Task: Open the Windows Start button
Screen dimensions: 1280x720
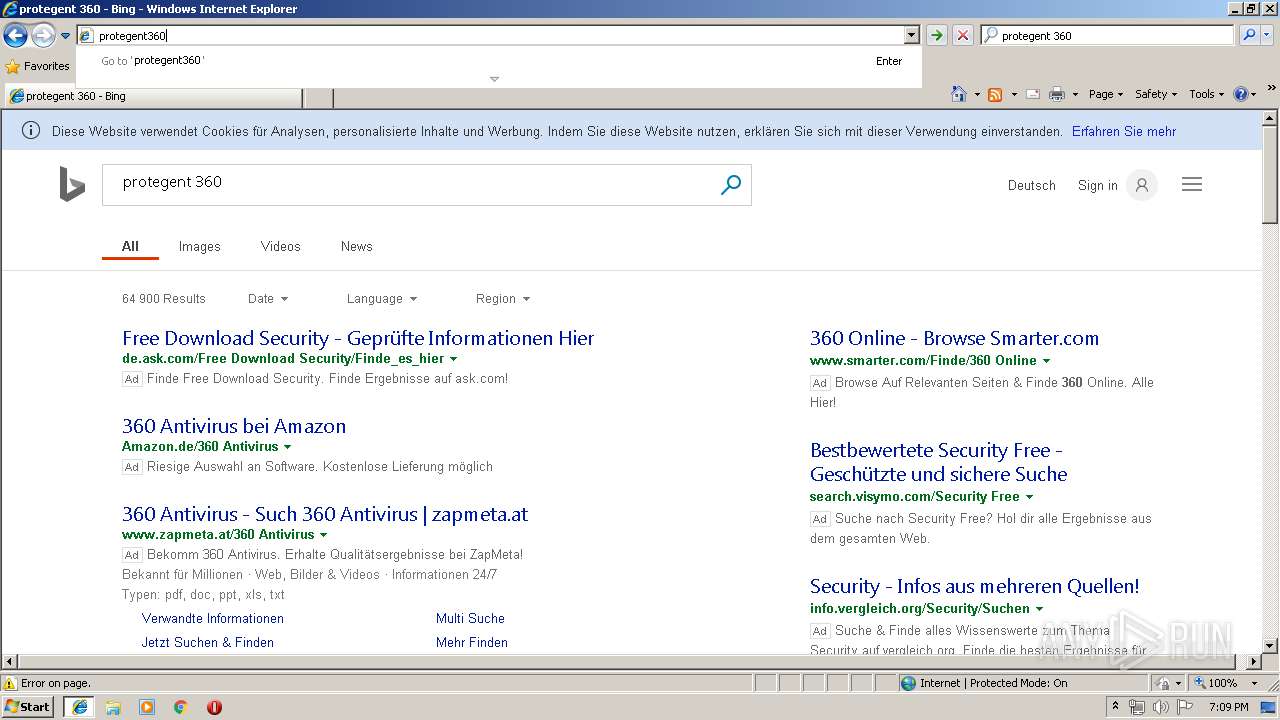Action: coord(27,707)
